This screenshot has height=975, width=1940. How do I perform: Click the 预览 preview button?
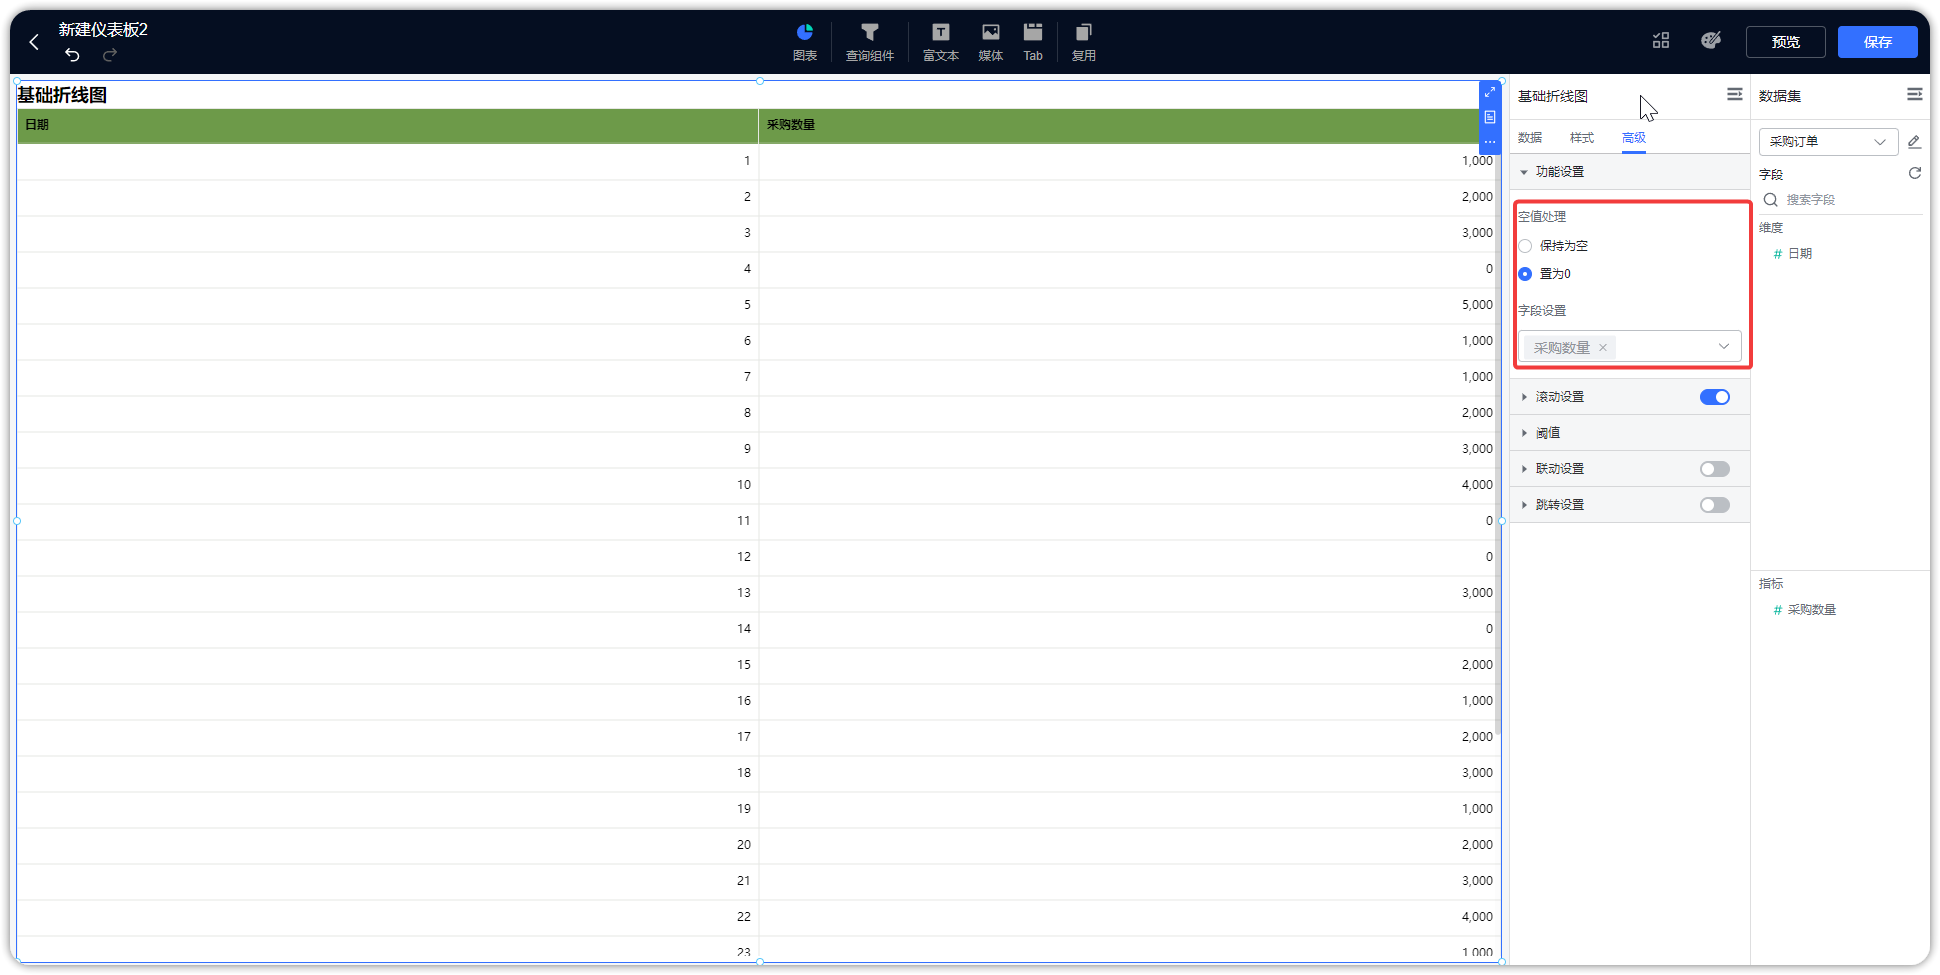[x=1786, y=42]
